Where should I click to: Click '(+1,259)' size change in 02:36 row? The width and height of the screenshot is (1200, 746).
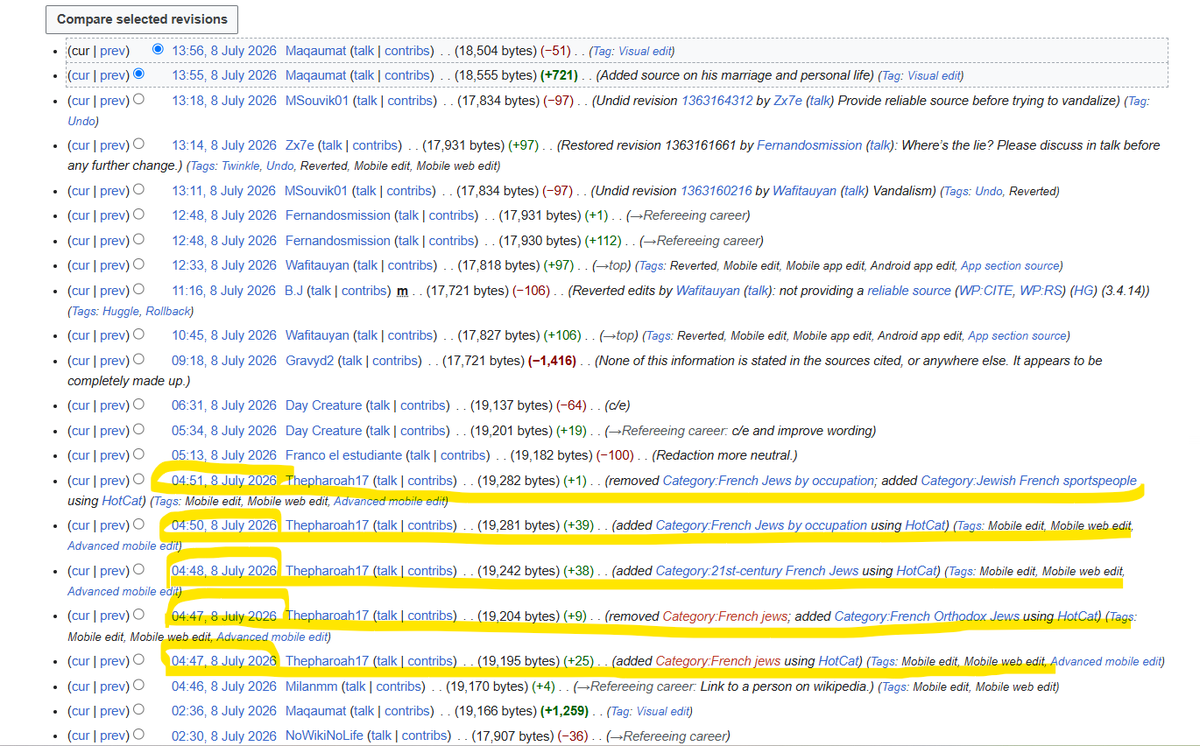pos(563,711)
